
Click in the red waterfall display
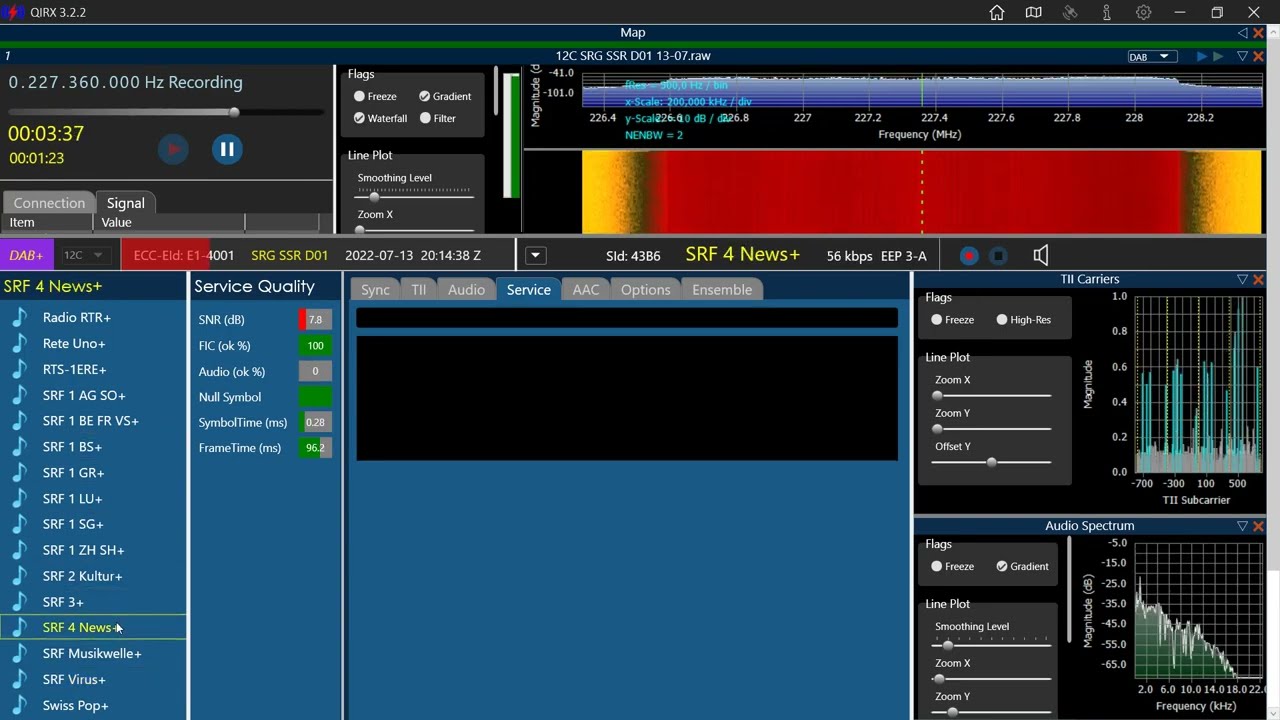[x=921, y=192]
